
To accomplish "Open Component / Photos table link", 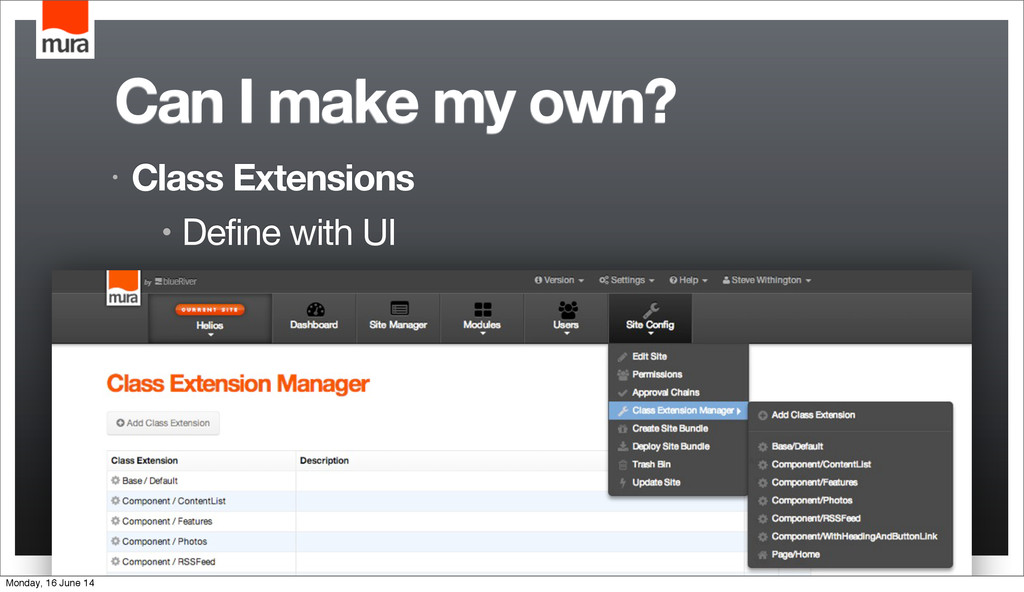I will pyautogui.click(x=165, y=542).
